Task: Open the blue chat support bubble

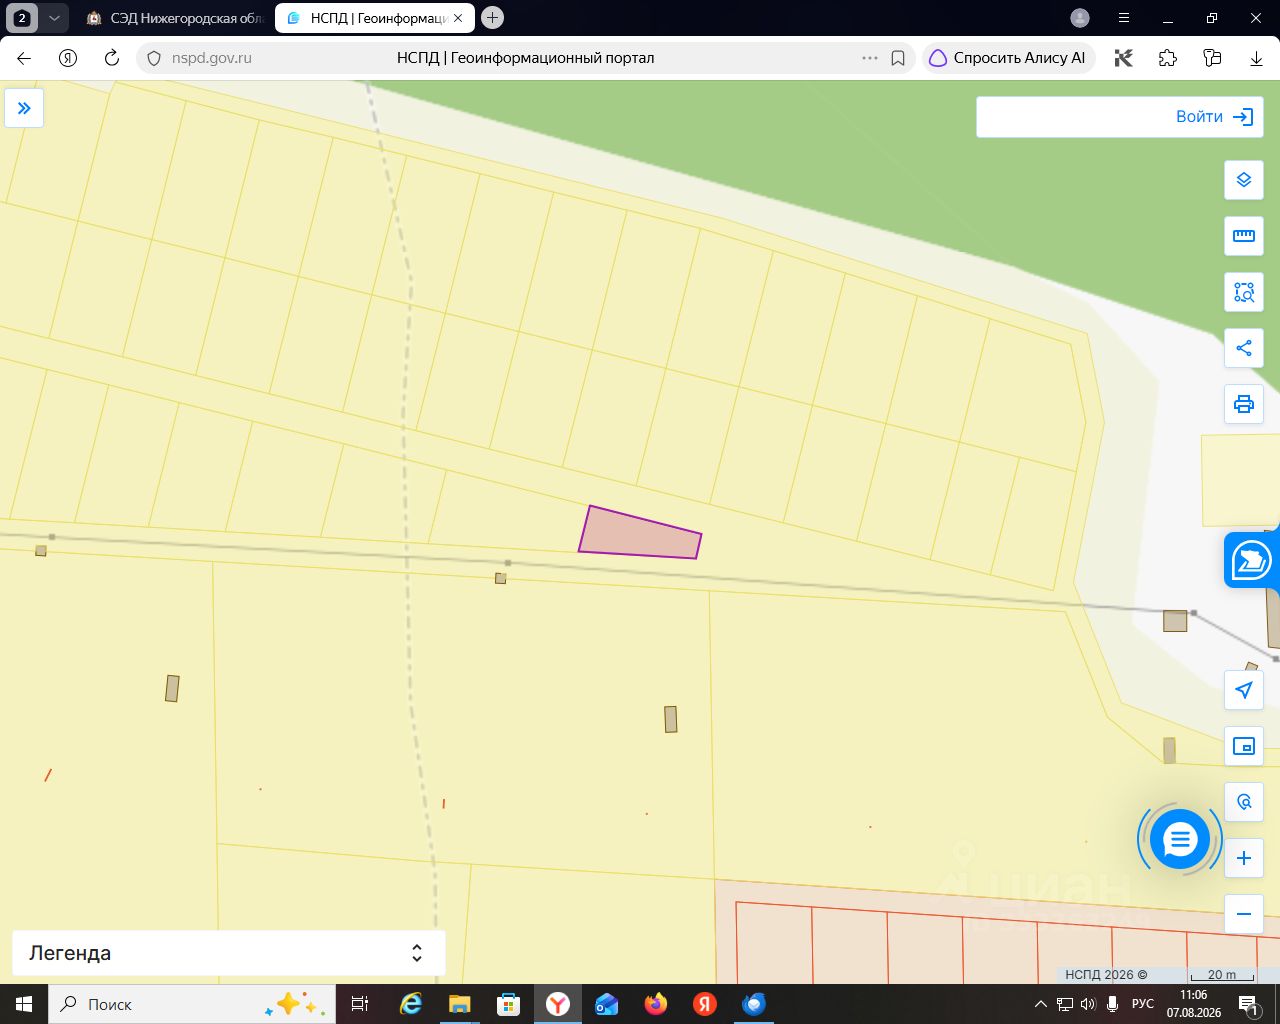Action: (1180, 839)
